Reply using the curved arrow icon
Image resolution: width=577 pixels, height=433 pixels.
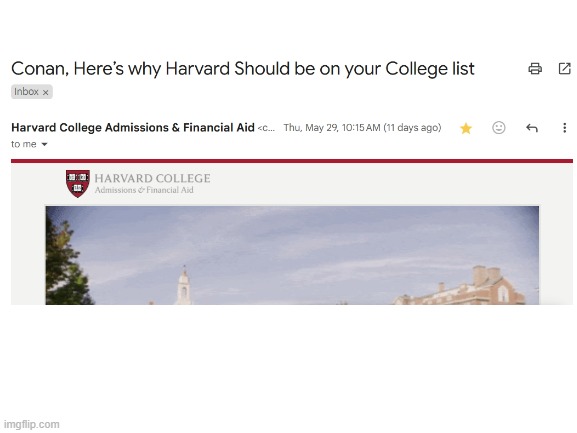pyautogui.click(x=532, y=128)
